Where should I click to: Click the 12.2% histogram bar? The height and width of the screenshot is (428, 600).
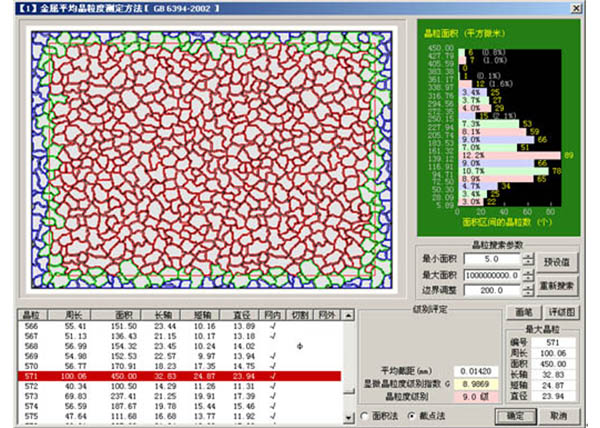coord(510,155)
